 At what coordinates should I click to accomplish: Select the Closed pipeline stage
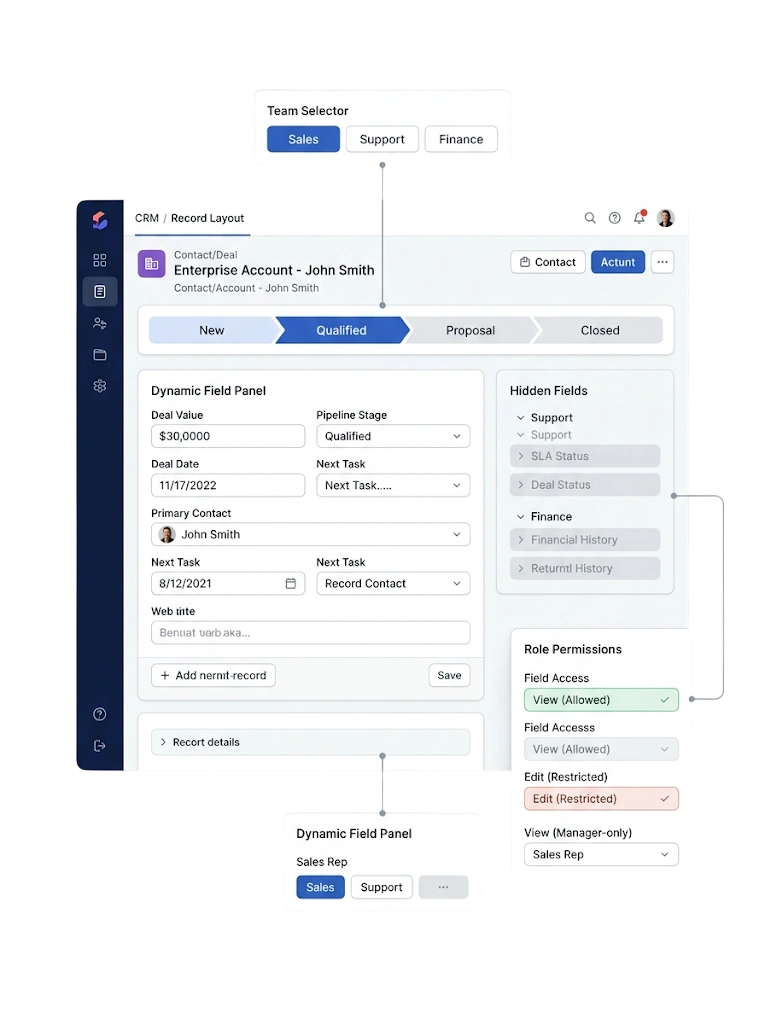point(600,330)
